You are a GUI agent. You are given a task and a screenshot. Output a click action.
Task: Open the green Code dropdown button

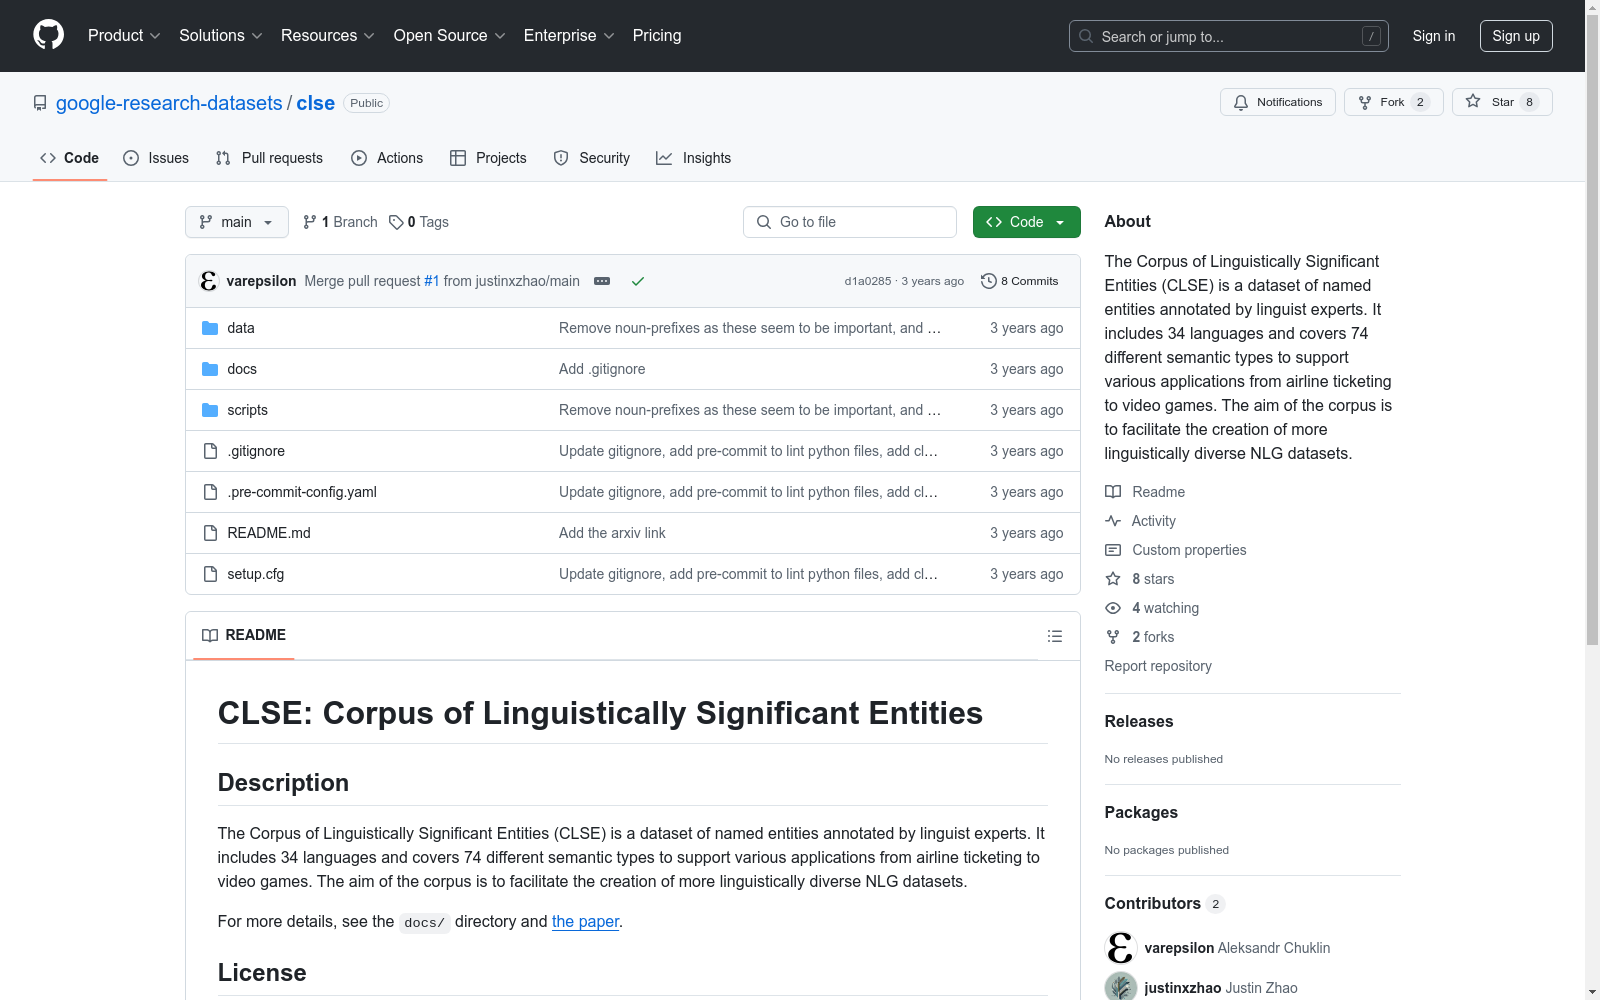click(1026, 222)
